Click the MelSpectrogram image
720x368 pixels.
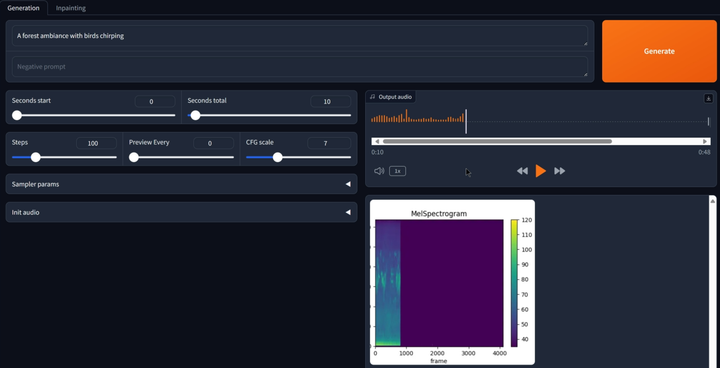[452, 282]
